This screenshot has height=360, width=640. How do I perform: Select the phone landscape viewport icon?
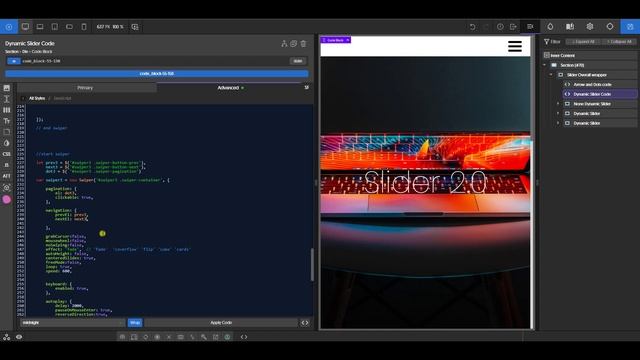69,27
